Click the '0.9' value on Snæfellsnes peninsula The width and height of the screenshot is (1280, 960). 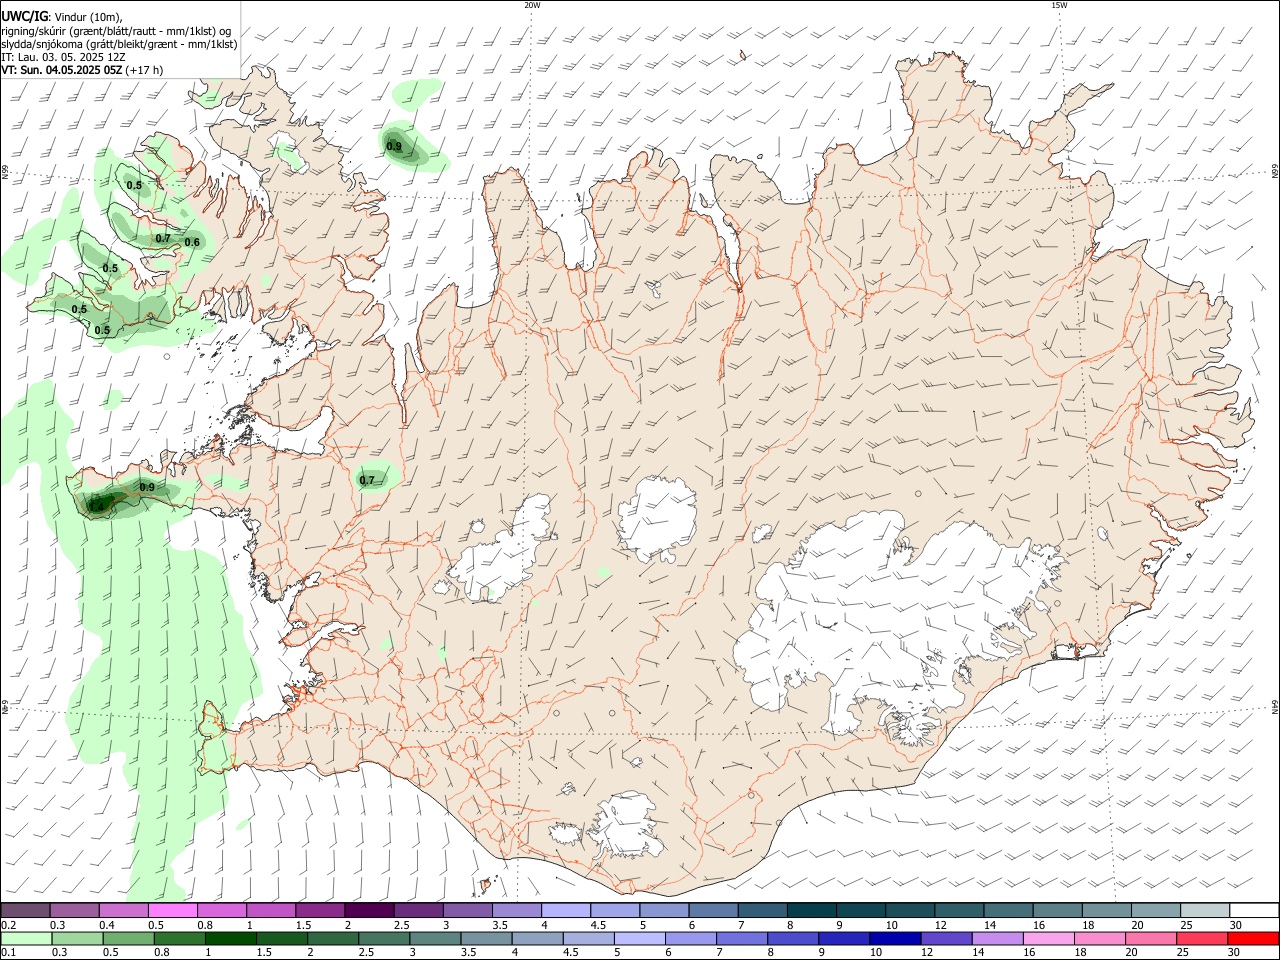pyautogui.click(x=147, y=487)
